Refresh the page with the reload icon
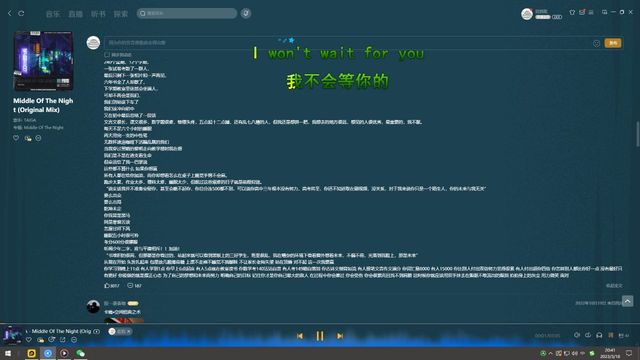The width and height of the screenshot is (640, 360). pos(21,13)
